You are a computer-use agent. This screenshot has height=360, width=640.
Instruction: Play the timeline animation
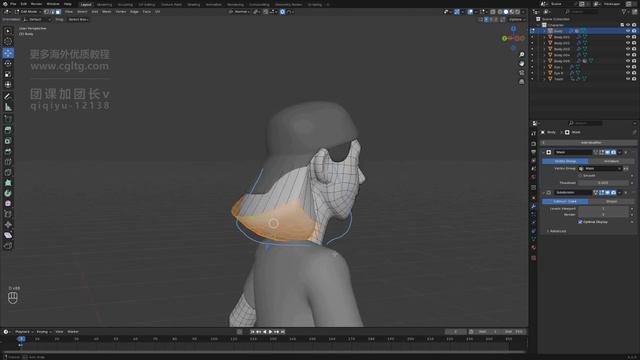point(271,332)
